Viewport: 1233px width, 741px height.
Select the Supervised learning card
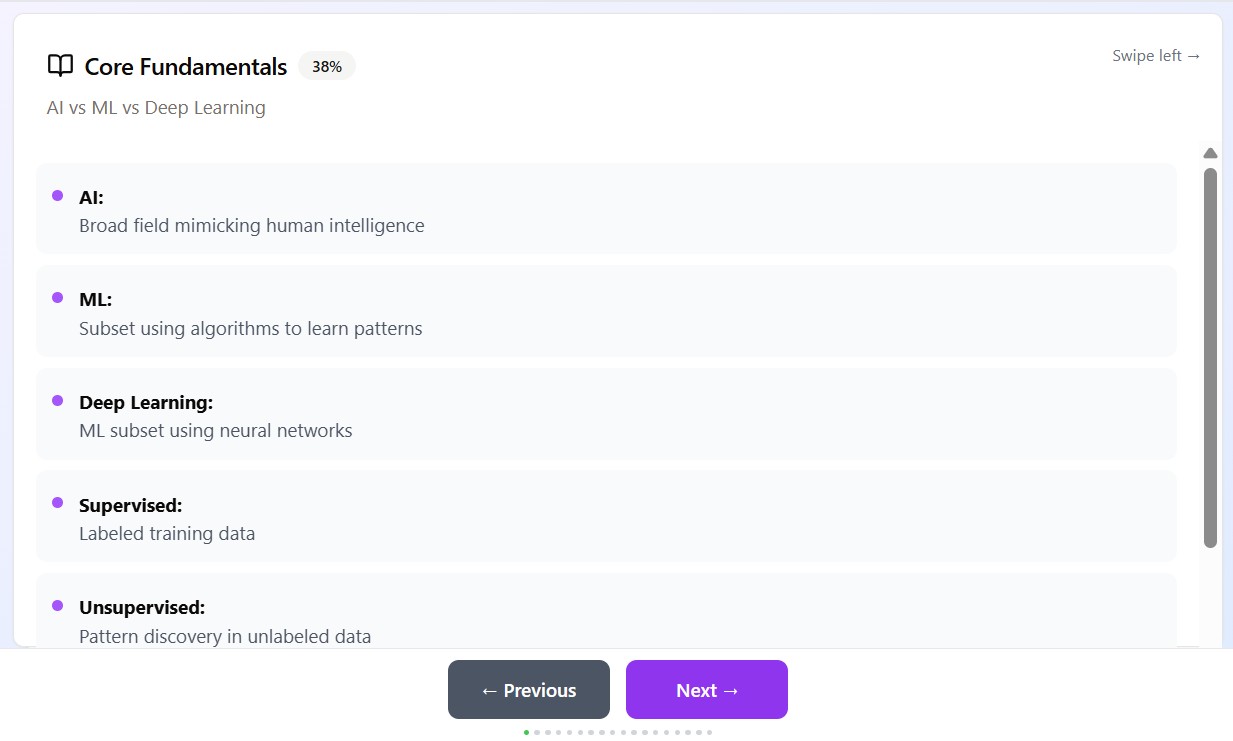pyautogui.click(x=606, y=516)
